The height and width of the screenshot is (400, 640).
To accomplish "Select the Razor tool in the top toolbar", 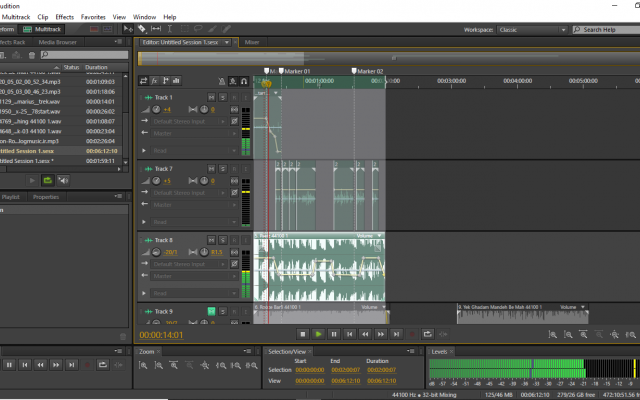I will tap(142, 29).
